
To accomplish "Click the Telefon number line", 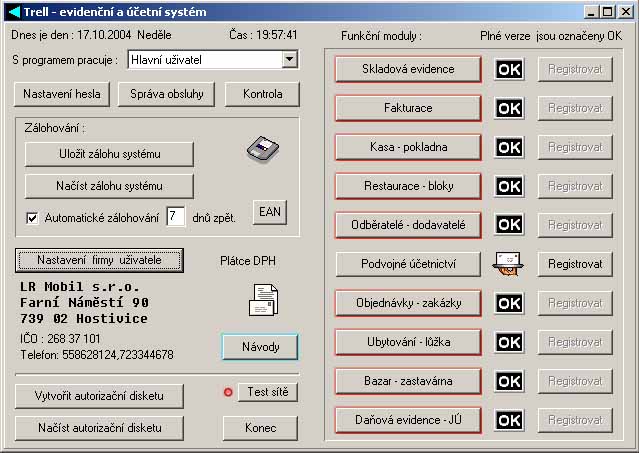I will [97, 355].
